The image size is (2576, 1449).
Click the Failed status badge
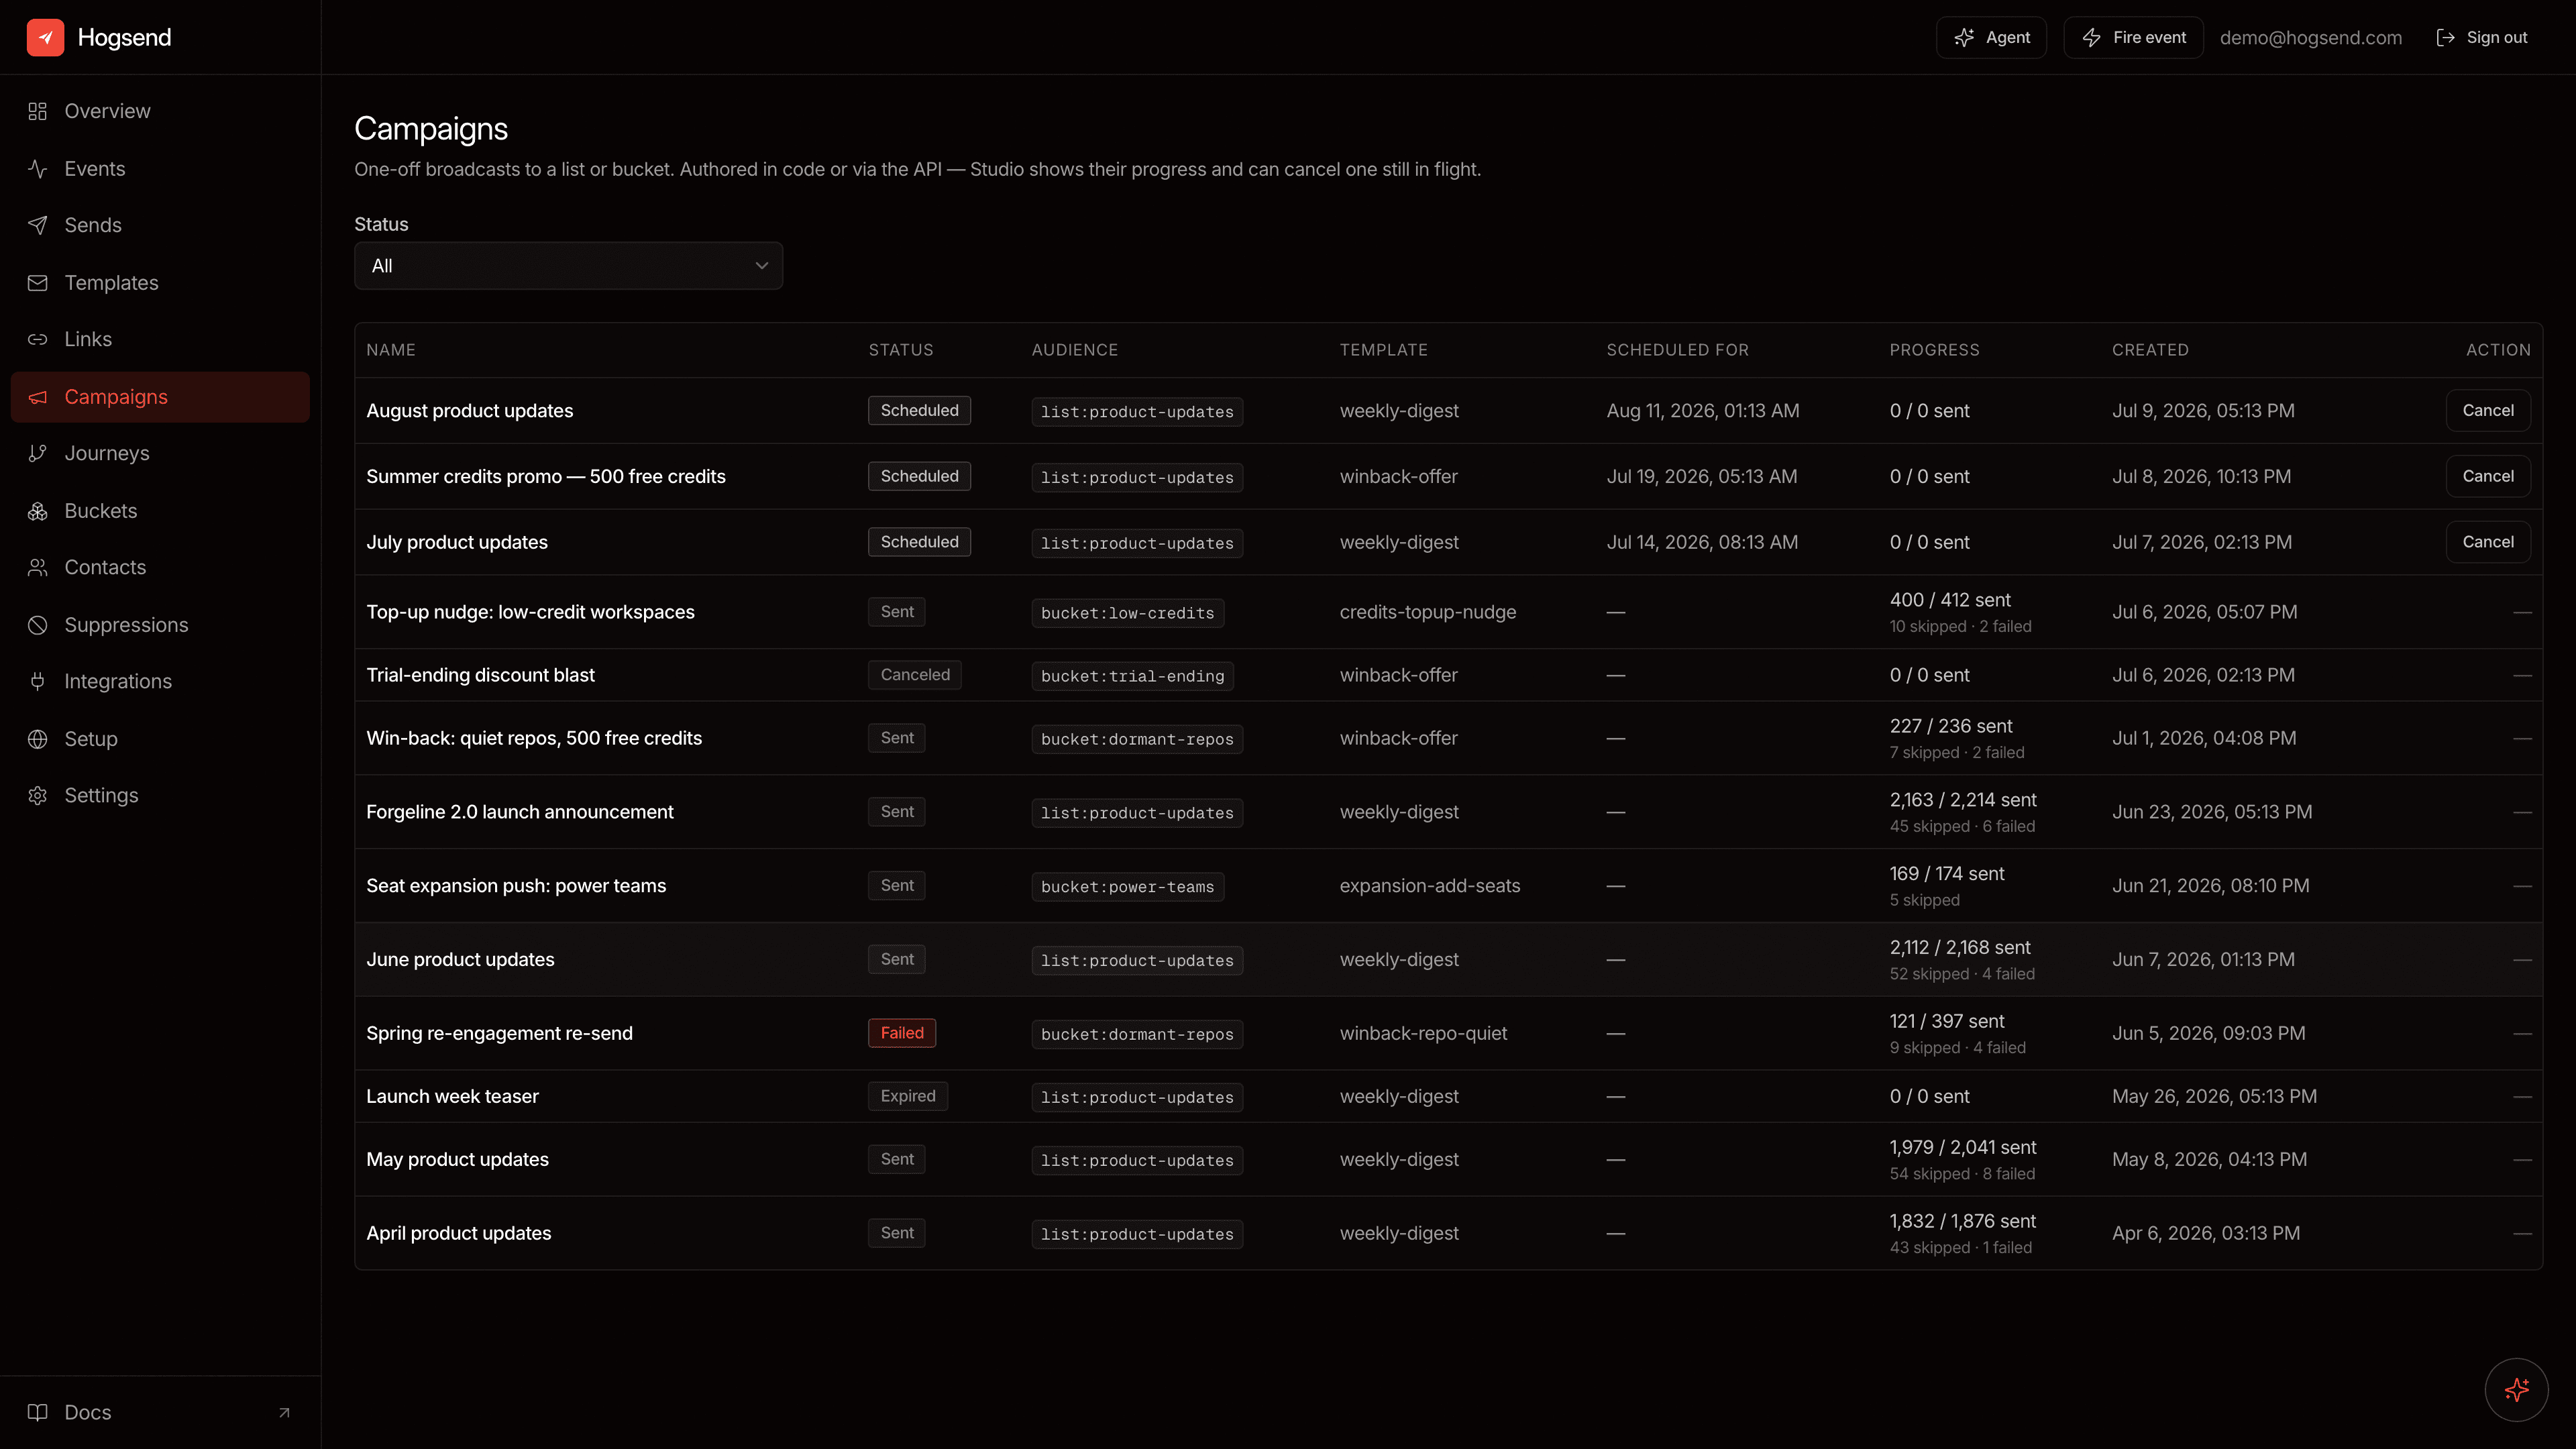tap(902, 1033)
